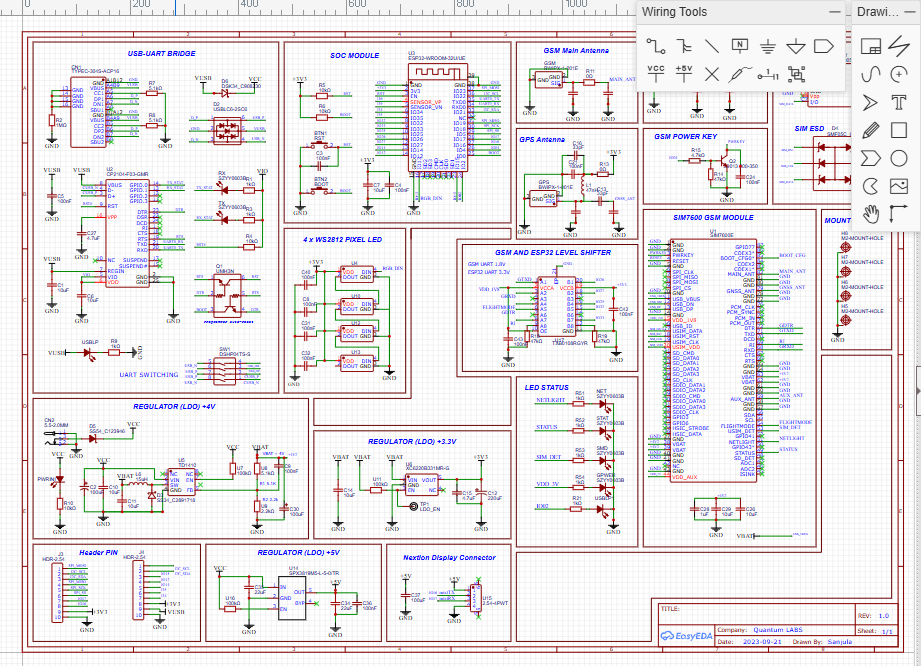The height and width of the screenshot is (666, 921).
Task: Select the Wire tool in Wiring Tools
Action: (x=656, y=46)
